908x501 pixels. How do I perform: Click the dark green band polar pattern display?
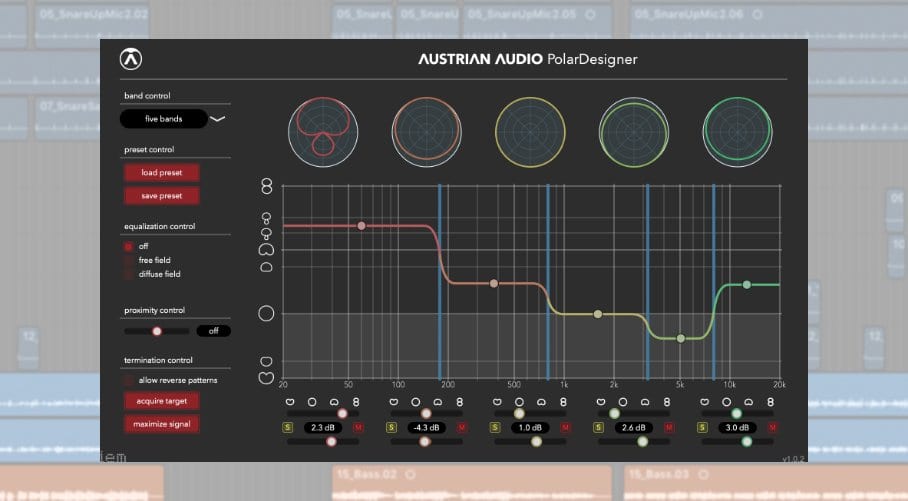(737, 132)
